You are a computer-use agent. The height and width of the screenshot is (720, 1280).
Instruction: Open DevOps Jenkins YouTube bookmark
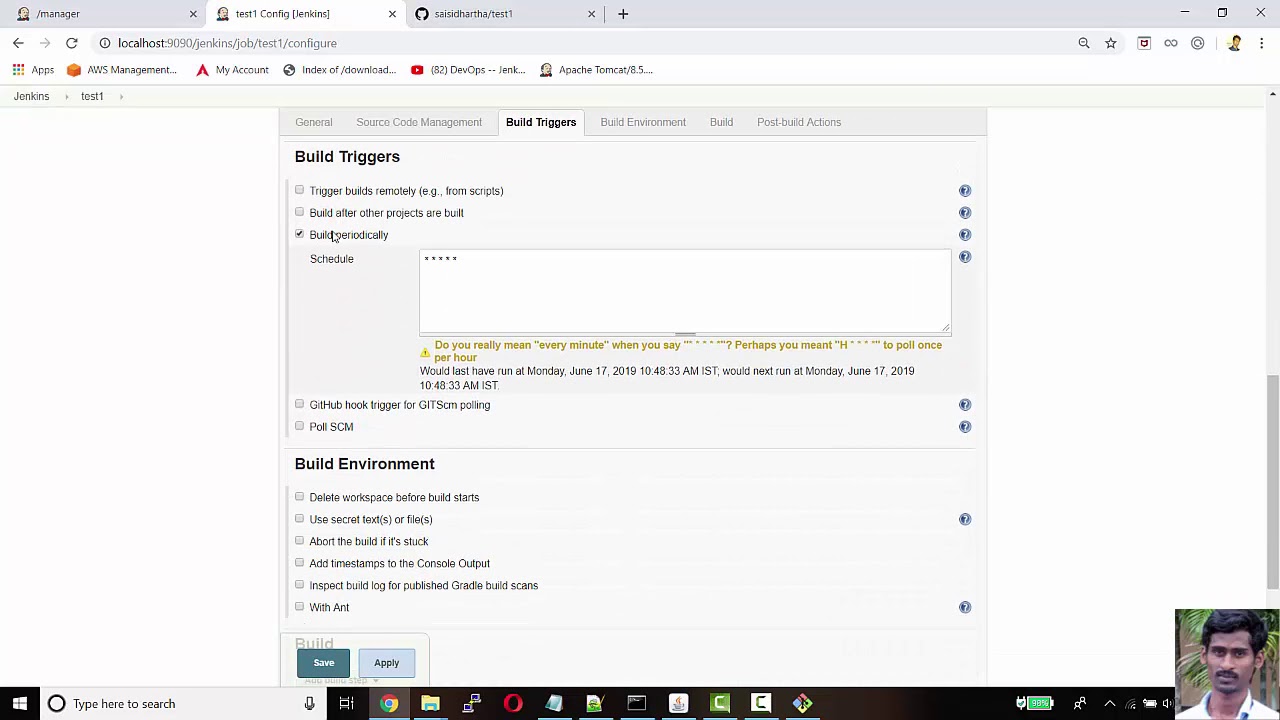tap(468, 70)
